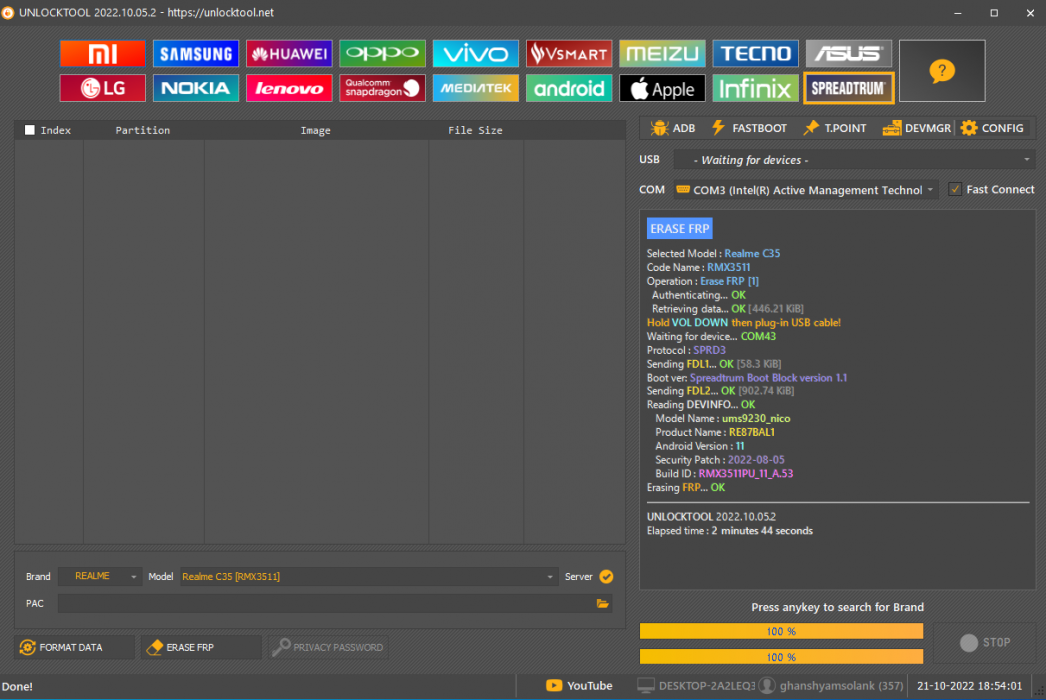Viewport: 1046px width, 700px height.
Task: Select the Qualcomm Snapdragon tile
Action: [382, 88]
